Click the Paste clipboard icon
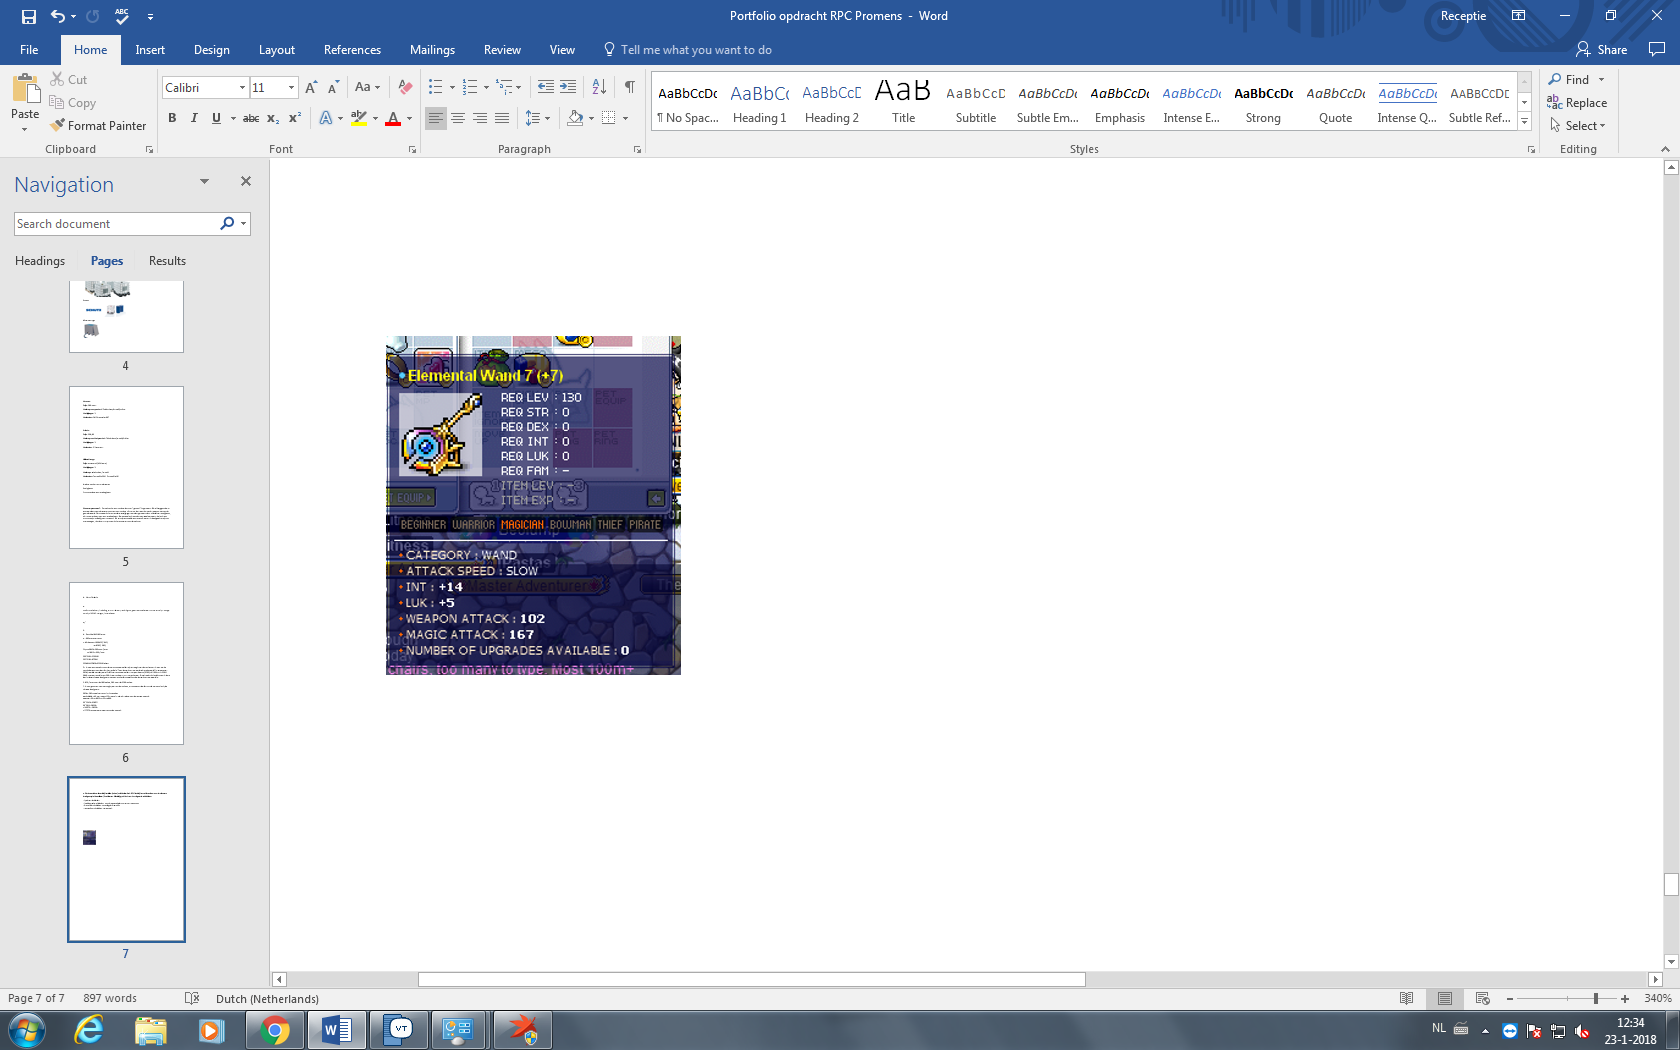 click(x=25, y=90)
